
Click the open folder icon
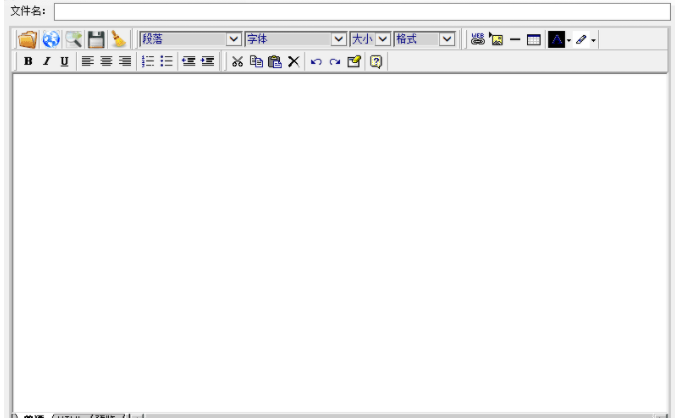click(28, 40)
